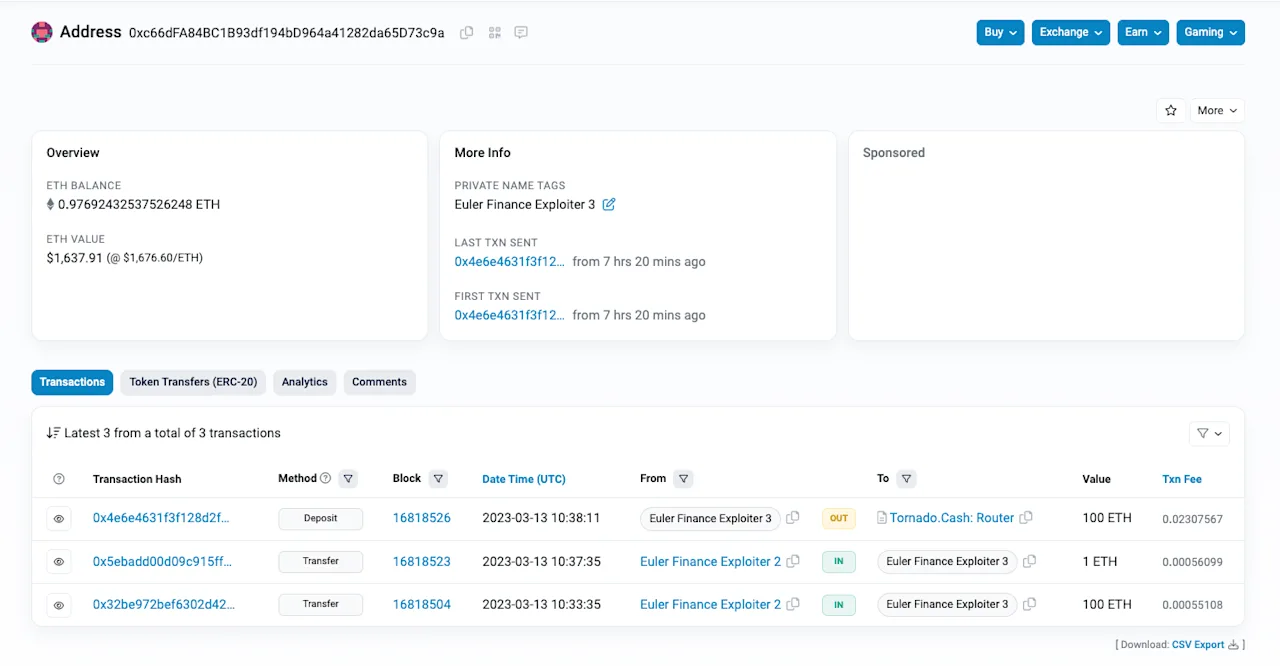Open block 16818526
The image size is (1280, 666).
point(422,518)
